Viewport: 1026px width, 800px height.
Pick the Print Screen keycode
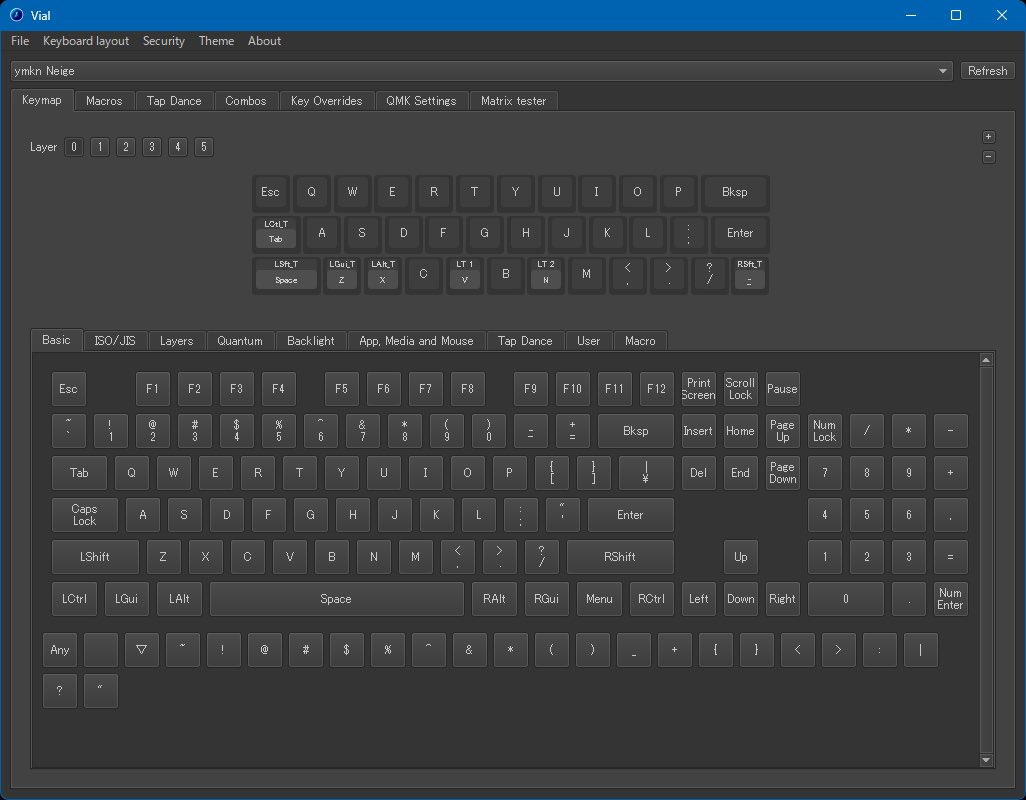(x=698, y=389)
